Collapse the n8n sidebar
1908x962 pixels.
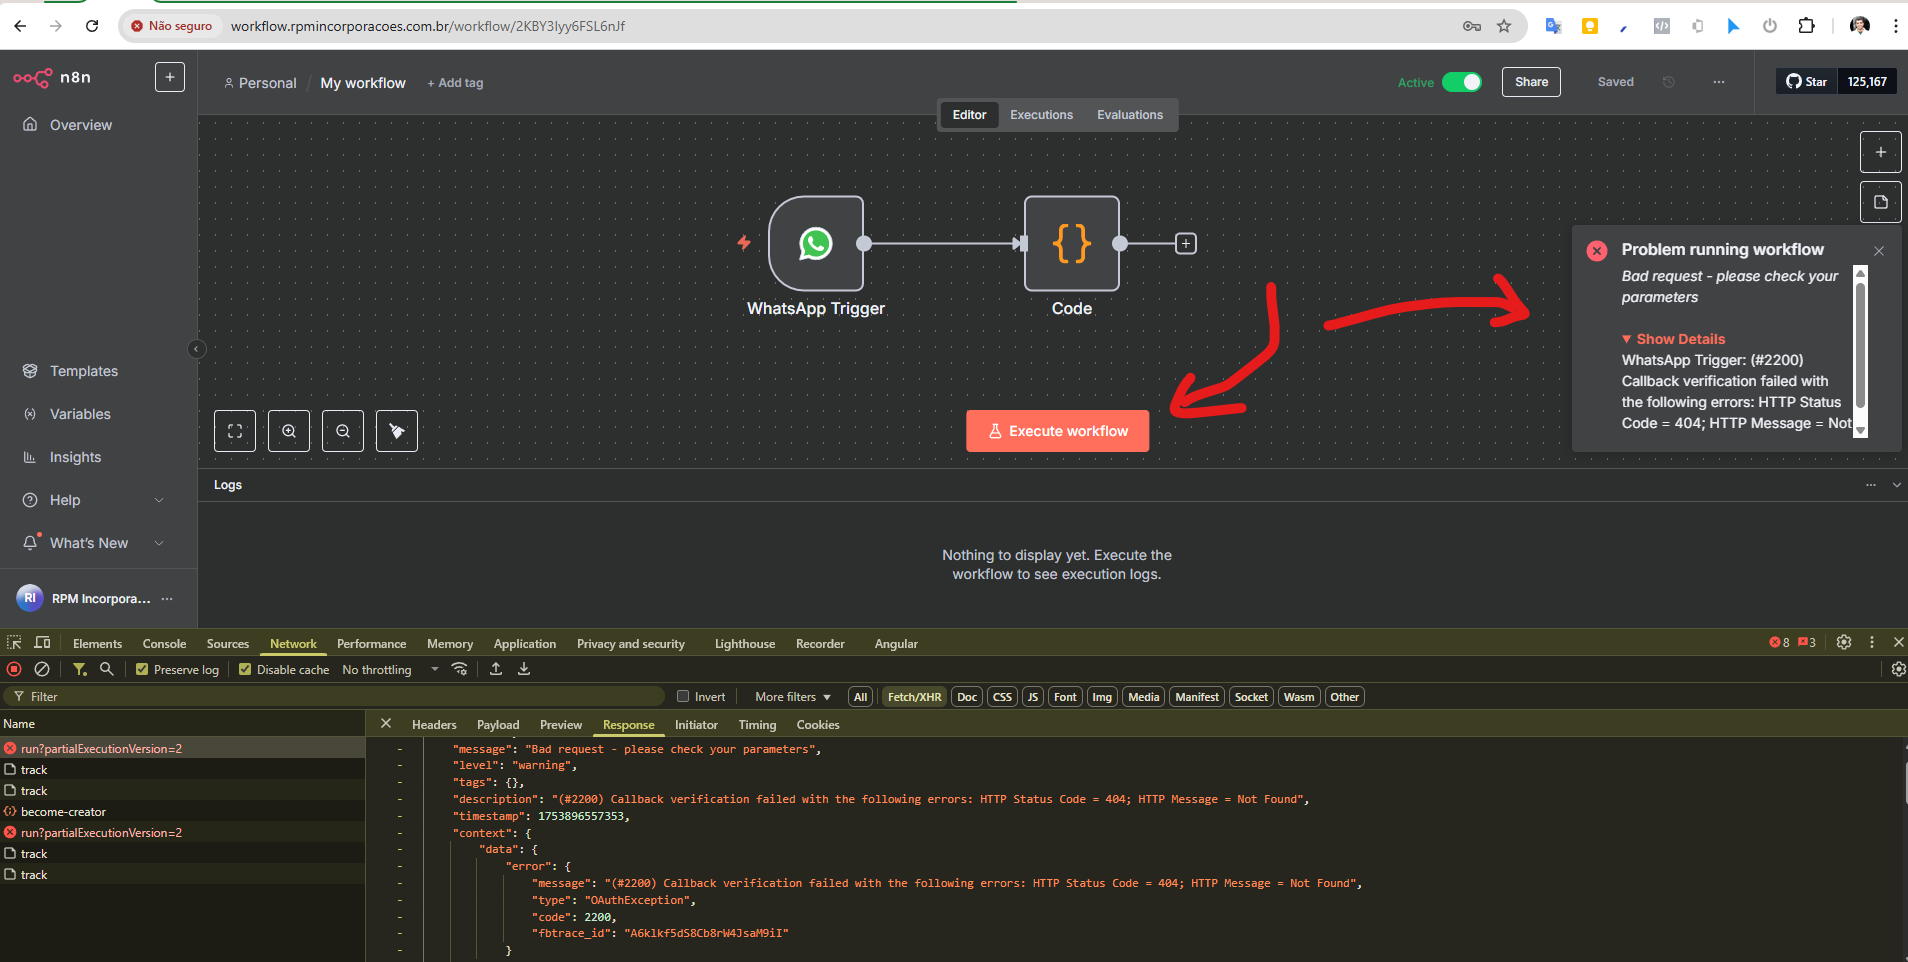coord(196,349)
